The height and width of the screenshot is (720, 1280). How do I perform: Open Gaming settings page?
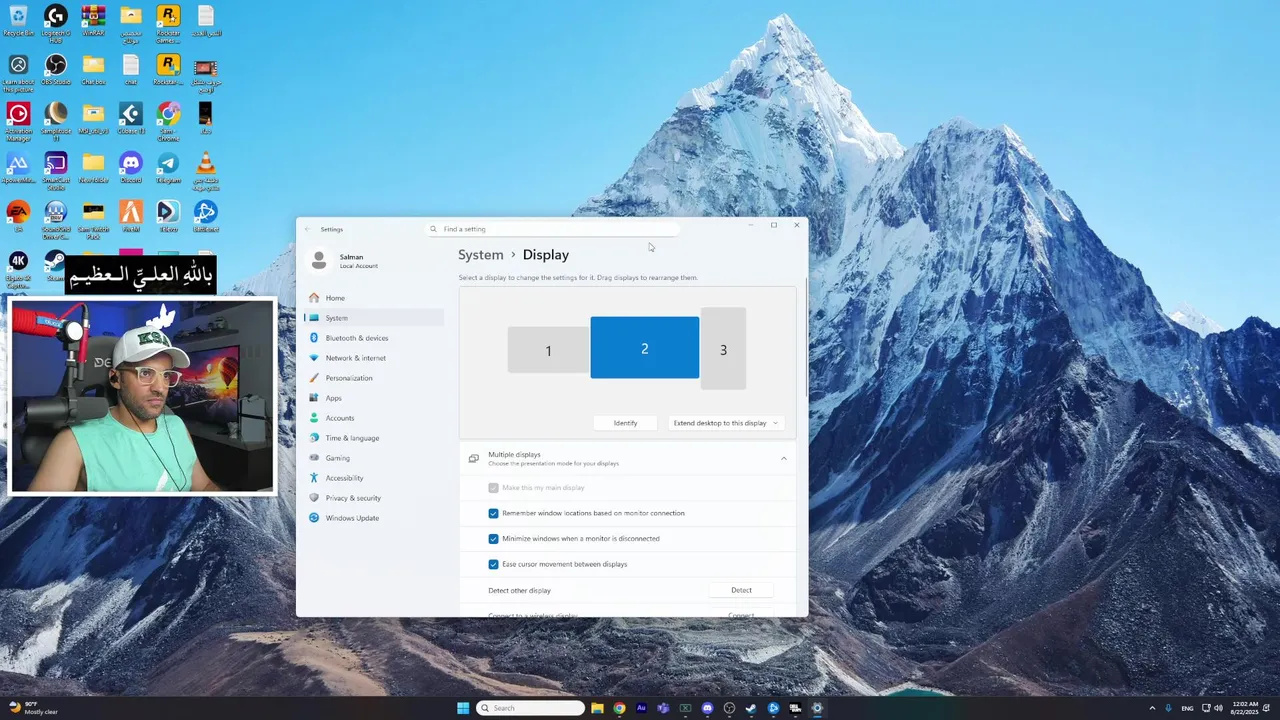point(375,458)
